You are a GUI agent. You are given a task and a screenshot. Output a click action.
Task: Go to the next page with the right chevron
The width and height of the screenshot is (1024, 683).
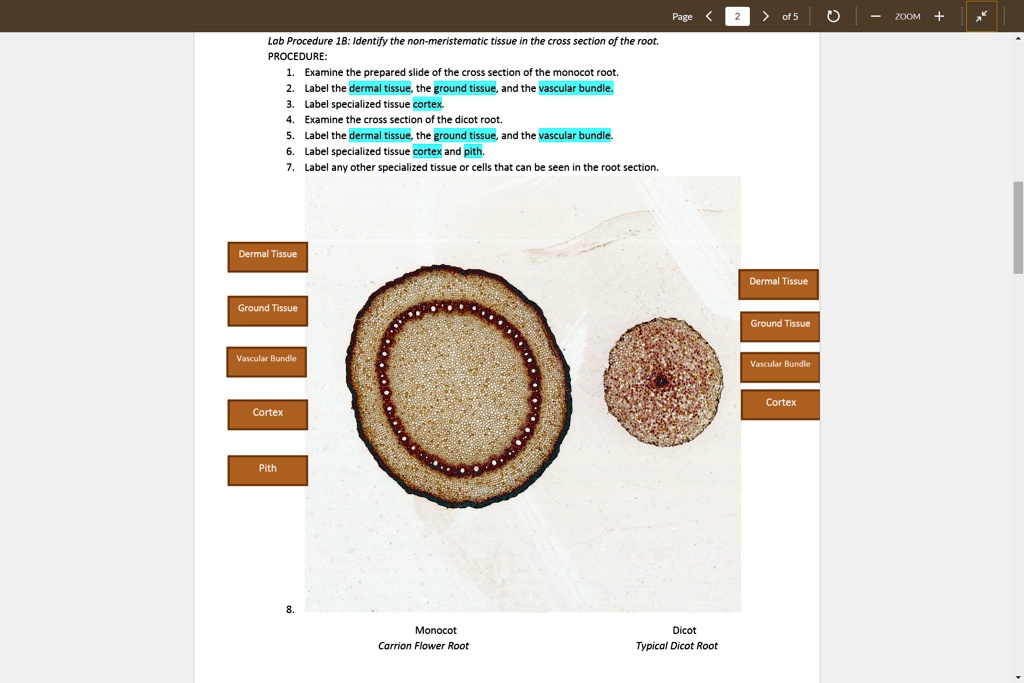point(766,16)
